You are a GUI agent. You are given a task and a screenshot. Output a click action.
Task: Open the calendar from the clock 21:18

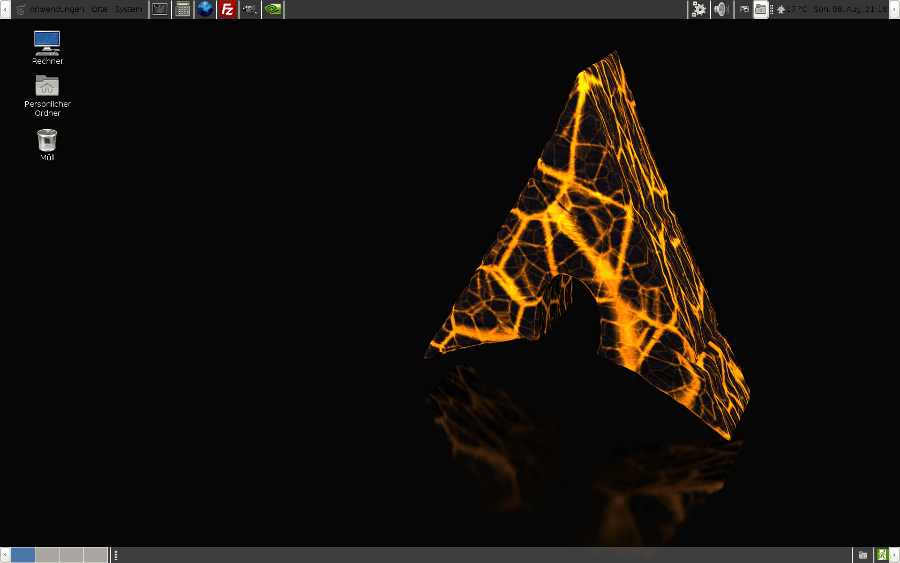pyautogui.click(x=850, y=9)
